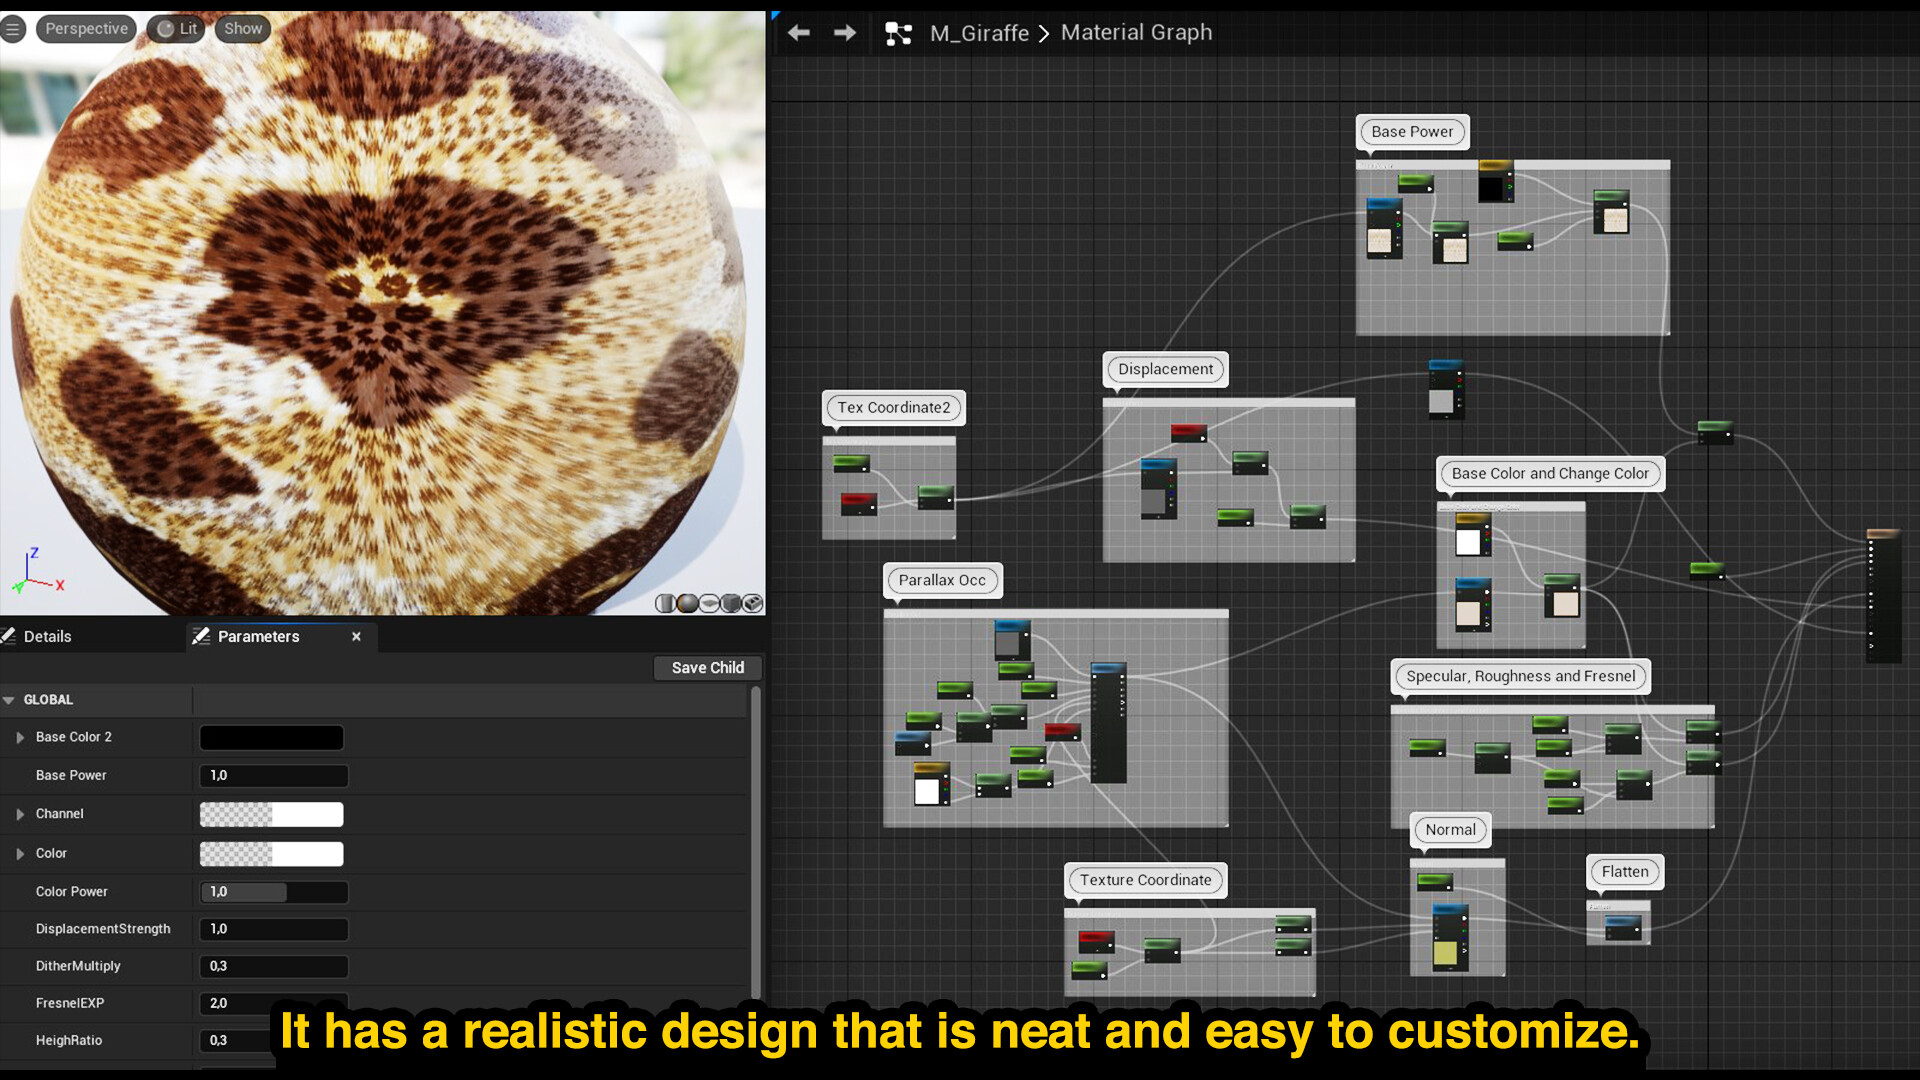1920x1080 pixels.
Task: Select the Parameters tab
Action: pyautogui.click(x=258, y=636)
